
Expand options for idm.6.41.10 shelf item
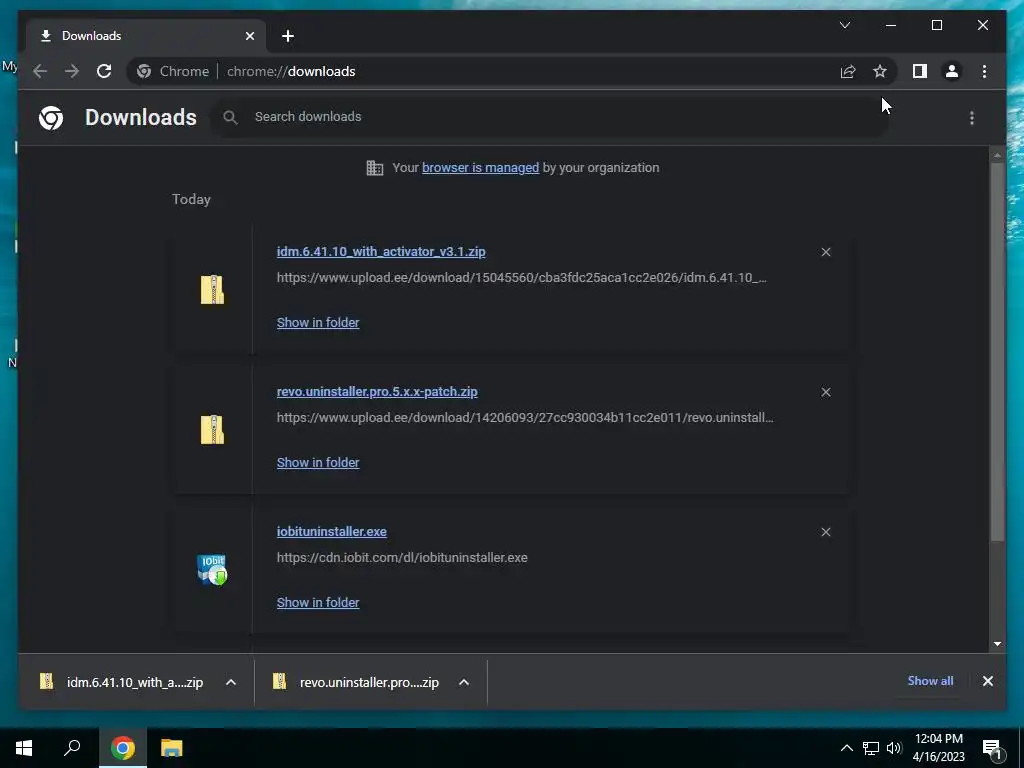coord(231,682)
